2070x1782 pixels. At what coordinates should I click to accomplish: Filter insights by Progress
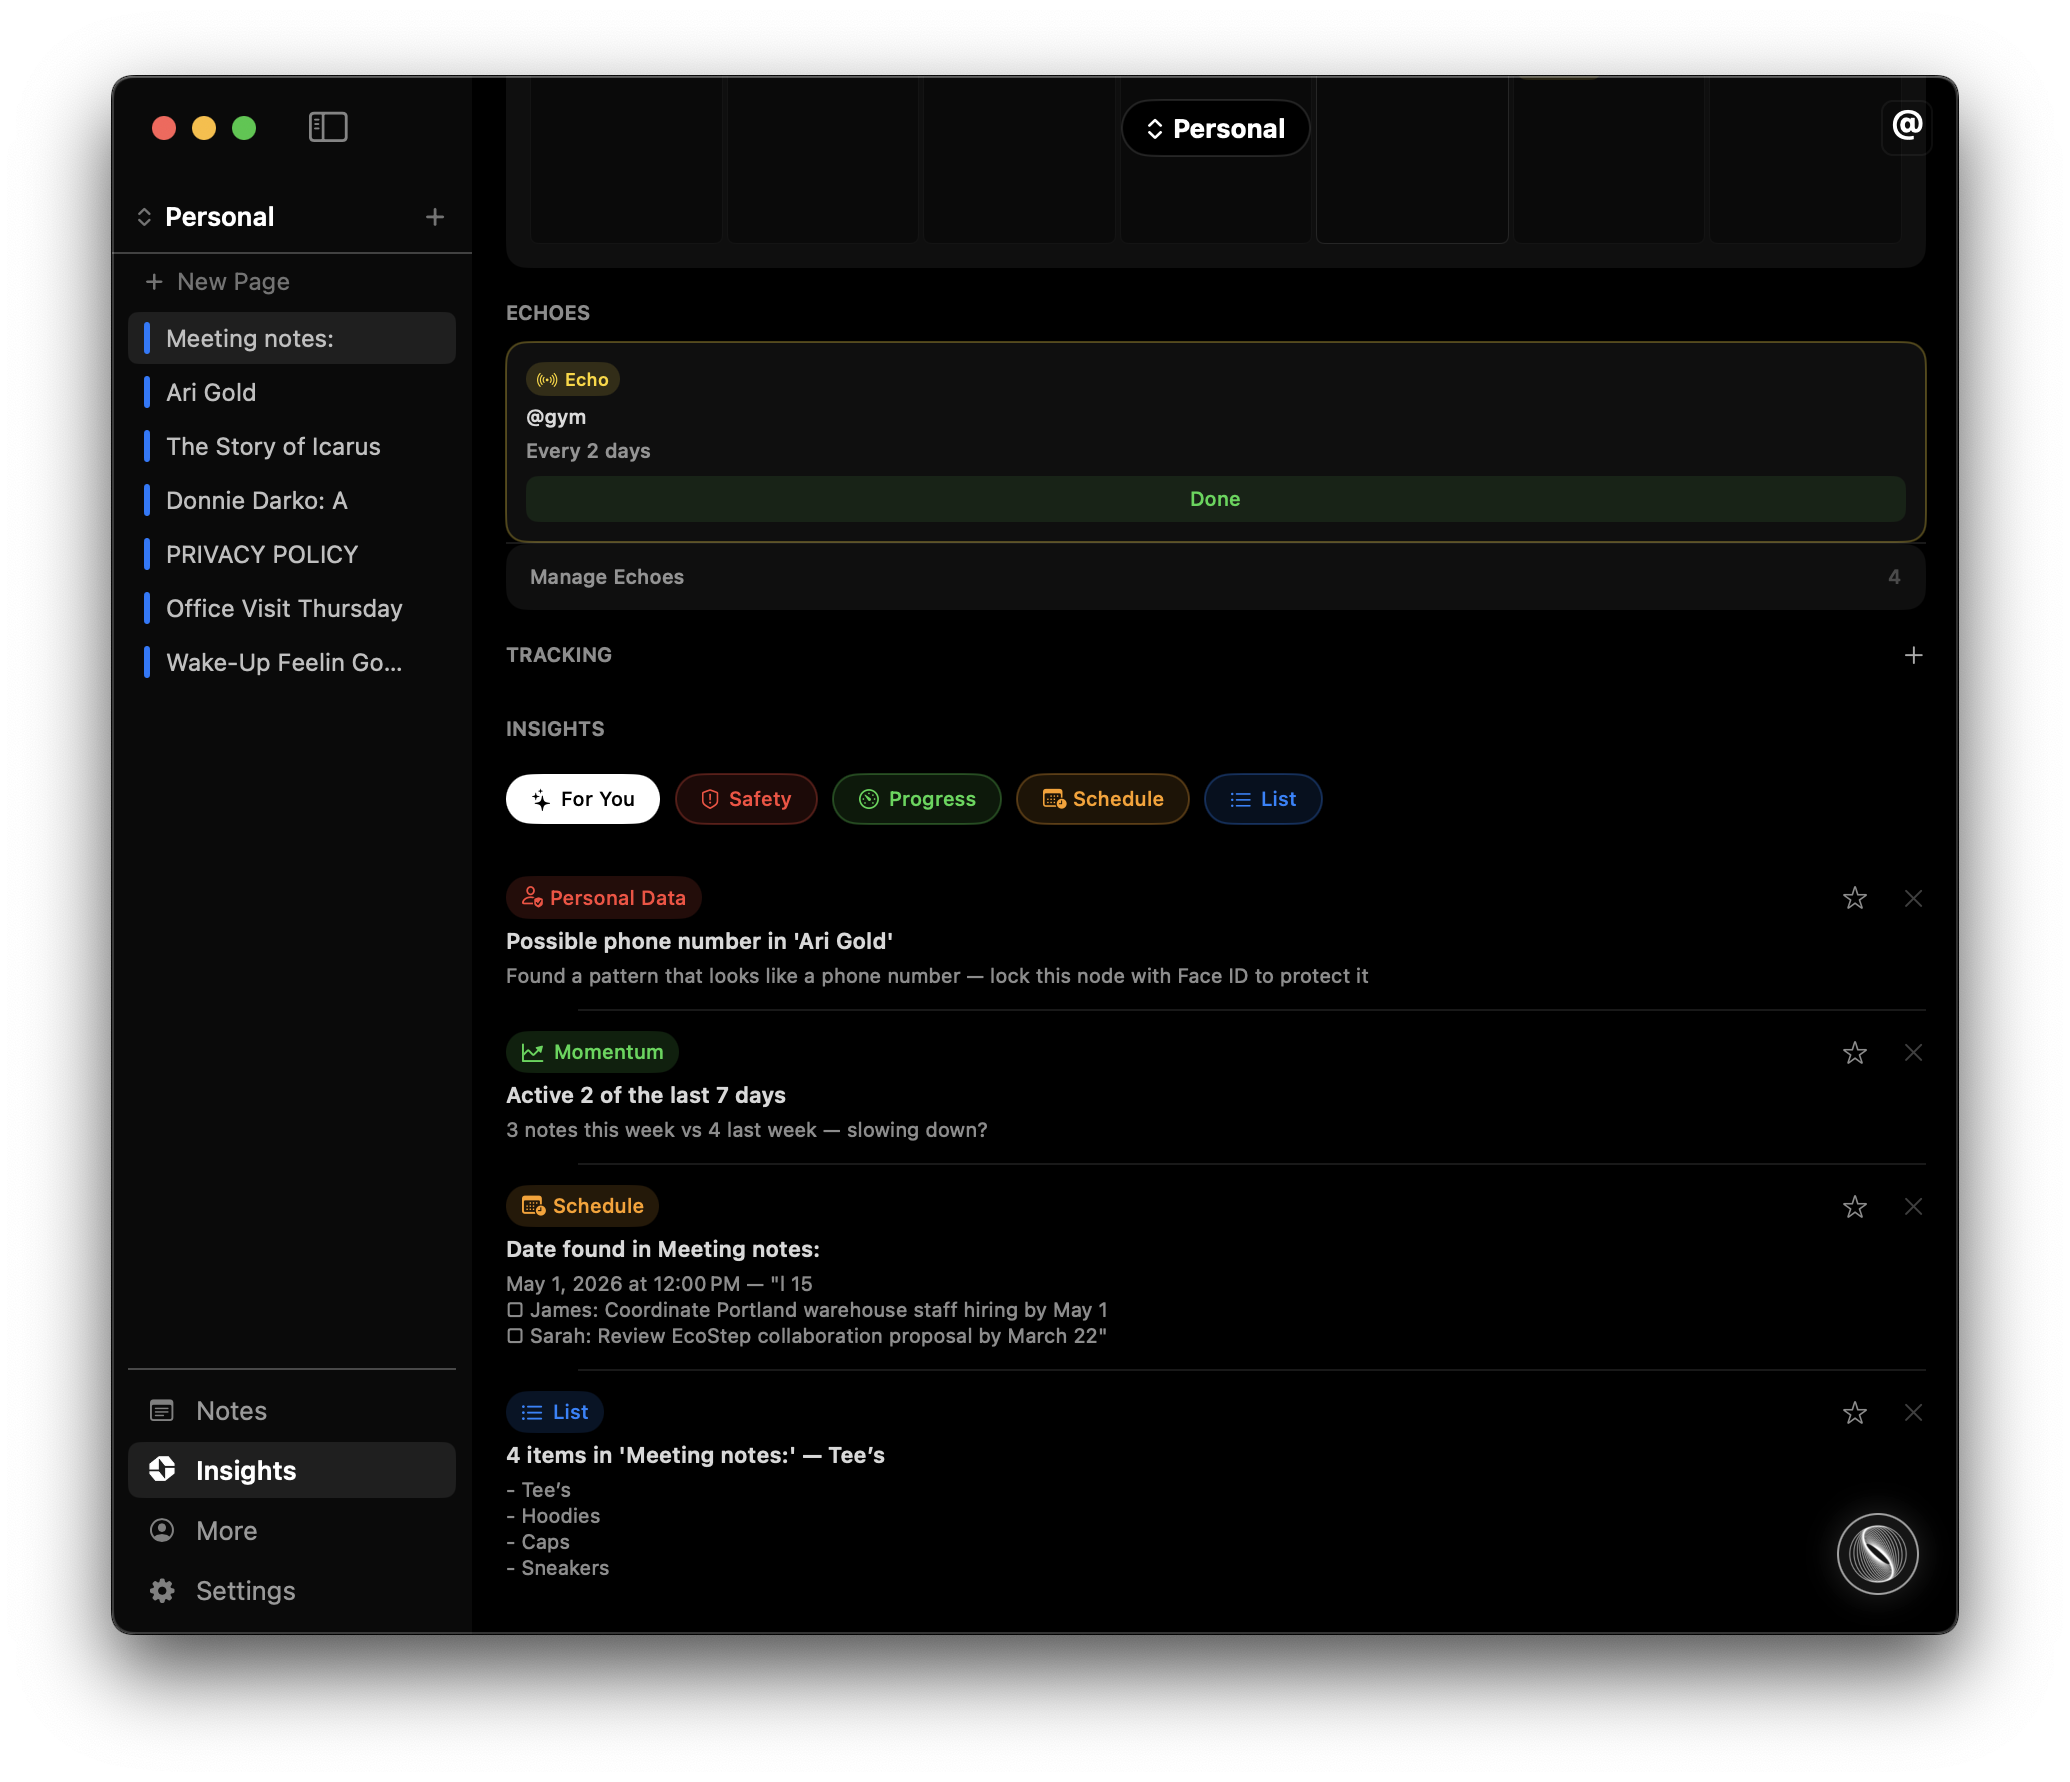(916, 798)
